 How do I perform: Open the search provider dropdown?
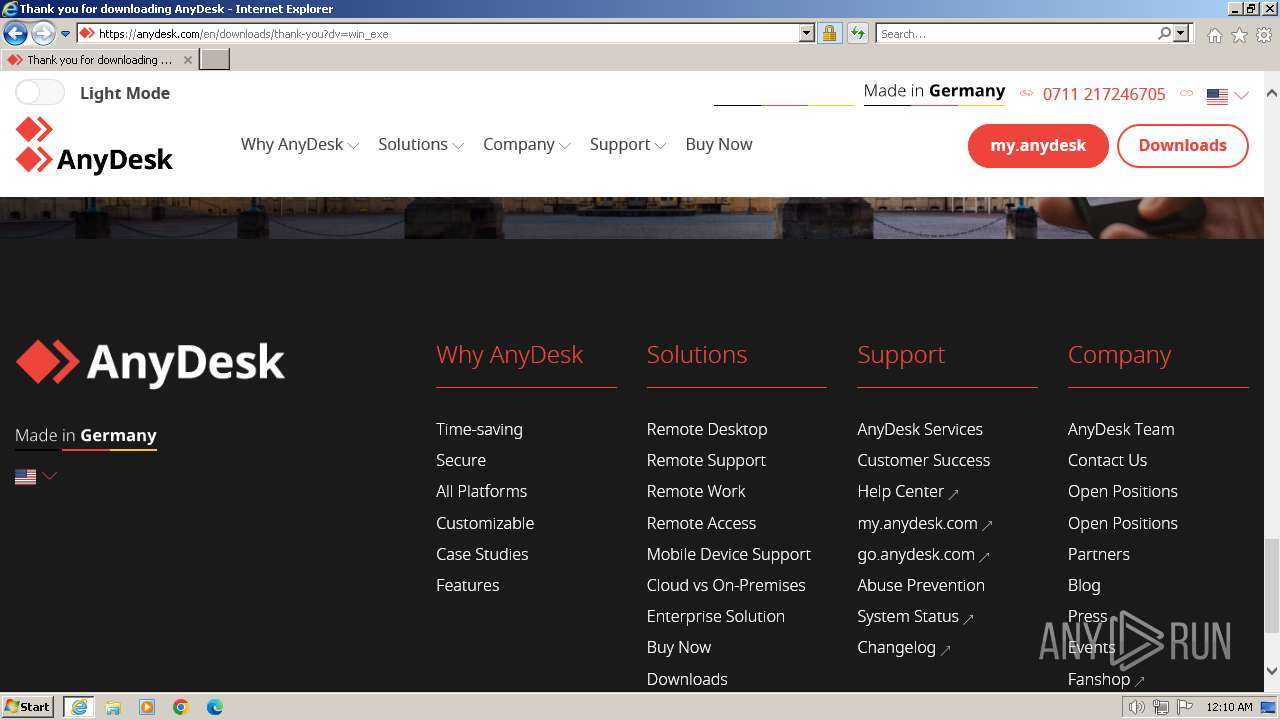(1181, 34)
